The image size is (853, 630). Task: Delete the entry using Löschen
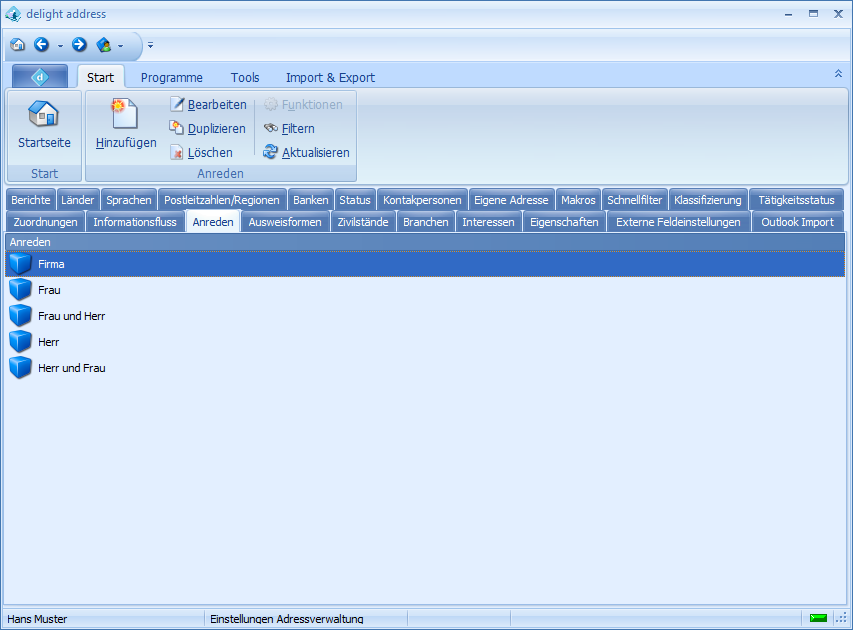[201, 153]
